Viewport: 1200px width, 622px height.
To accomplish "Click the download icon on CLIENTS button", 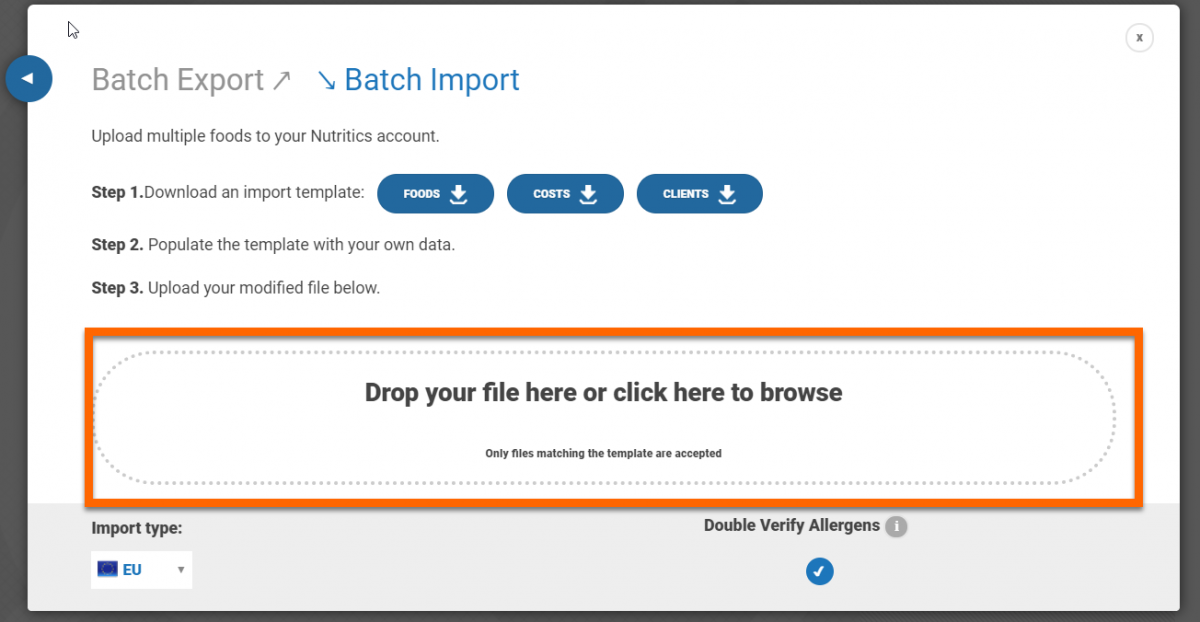I will pos(727,194).
